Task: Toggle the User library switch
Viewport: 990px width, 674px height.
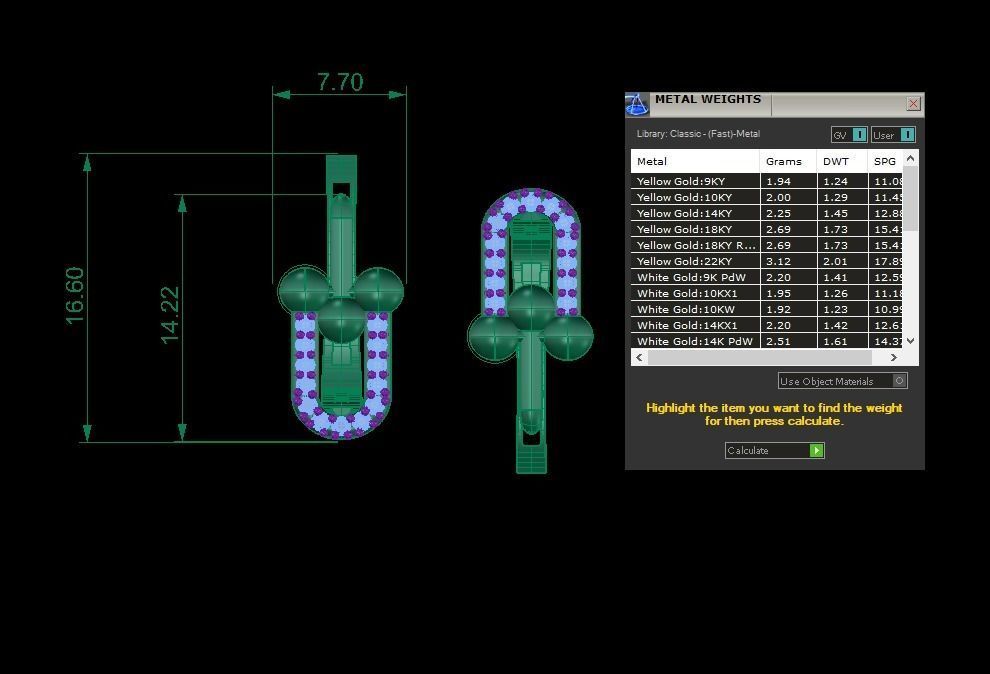Action: point(893,134)
